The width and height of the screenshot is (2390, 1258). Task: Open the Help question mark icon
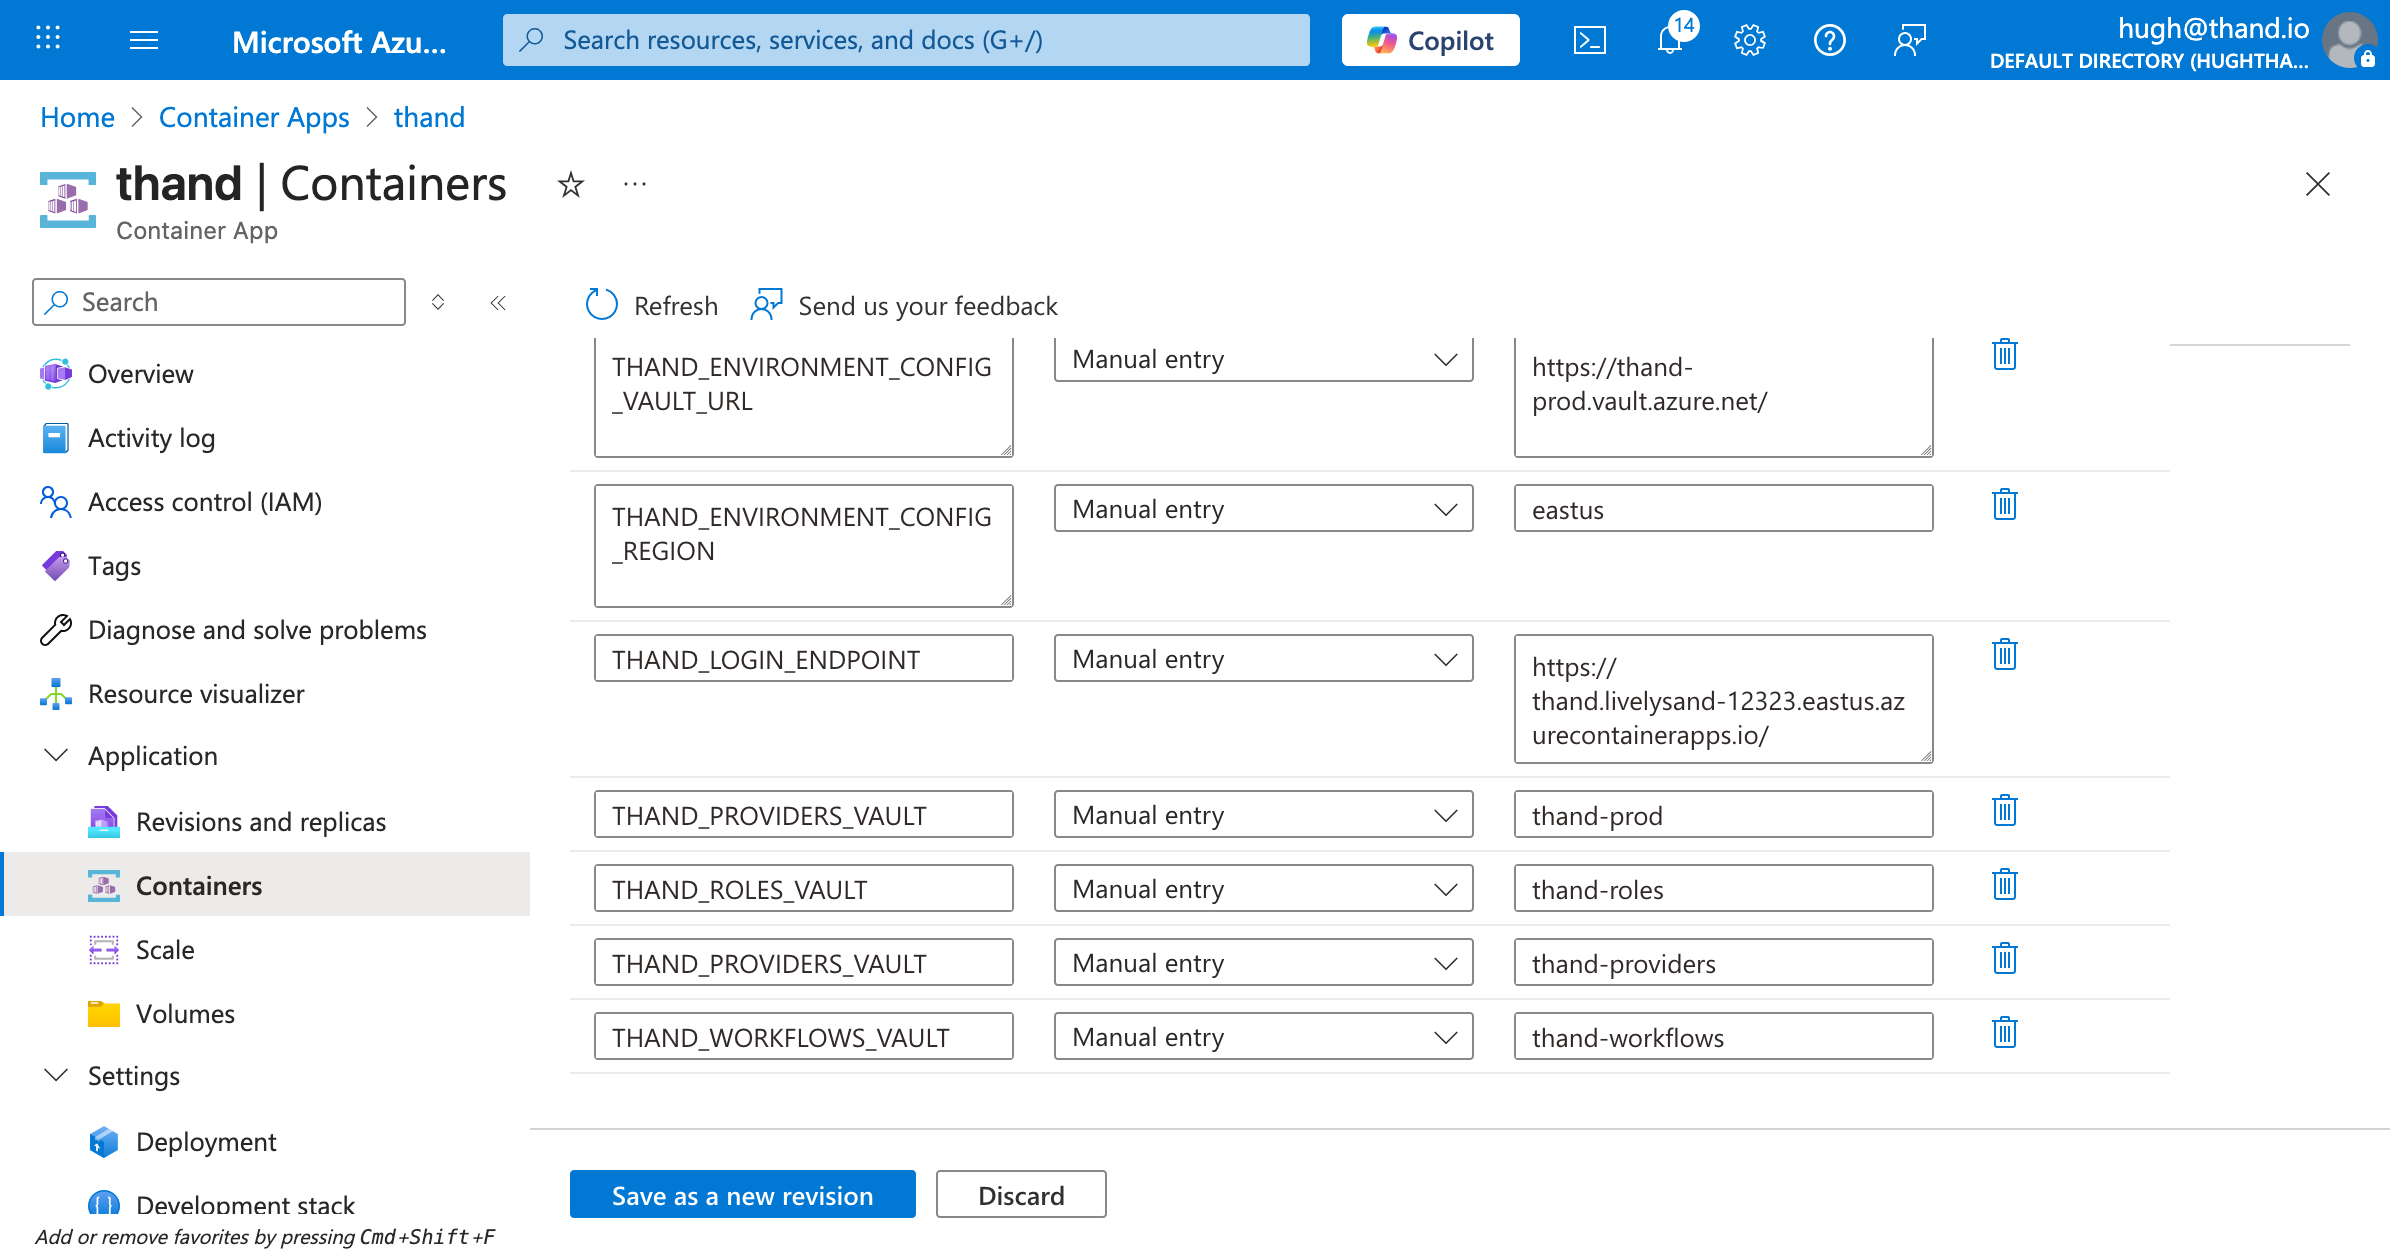(x=1829, y=40)
